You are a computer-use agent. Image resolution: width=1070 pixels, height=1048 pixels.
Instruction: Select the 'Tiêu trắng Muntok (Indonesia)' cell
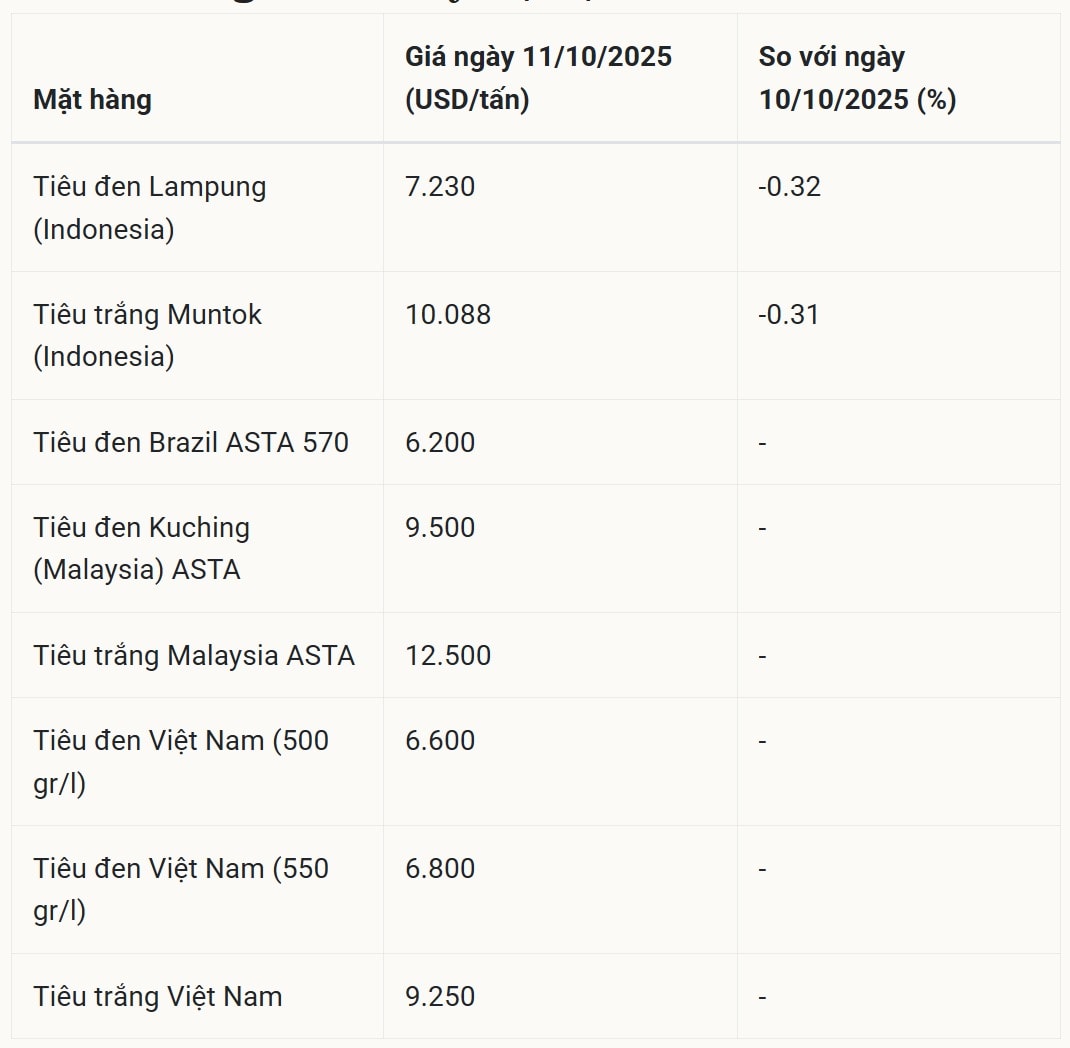click(147, 335)
